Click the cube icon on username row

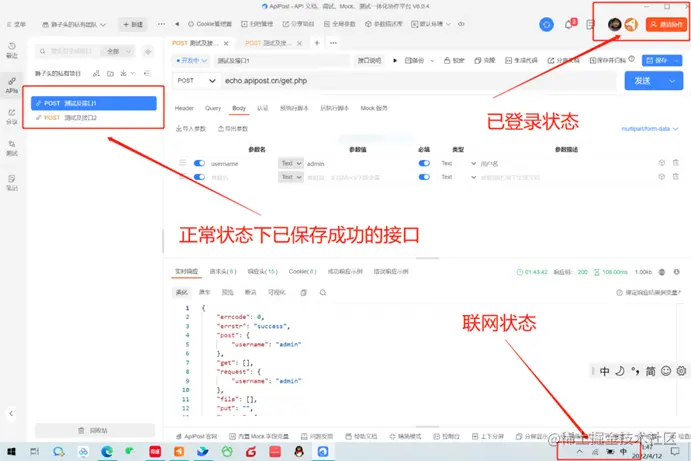[661, 163]
